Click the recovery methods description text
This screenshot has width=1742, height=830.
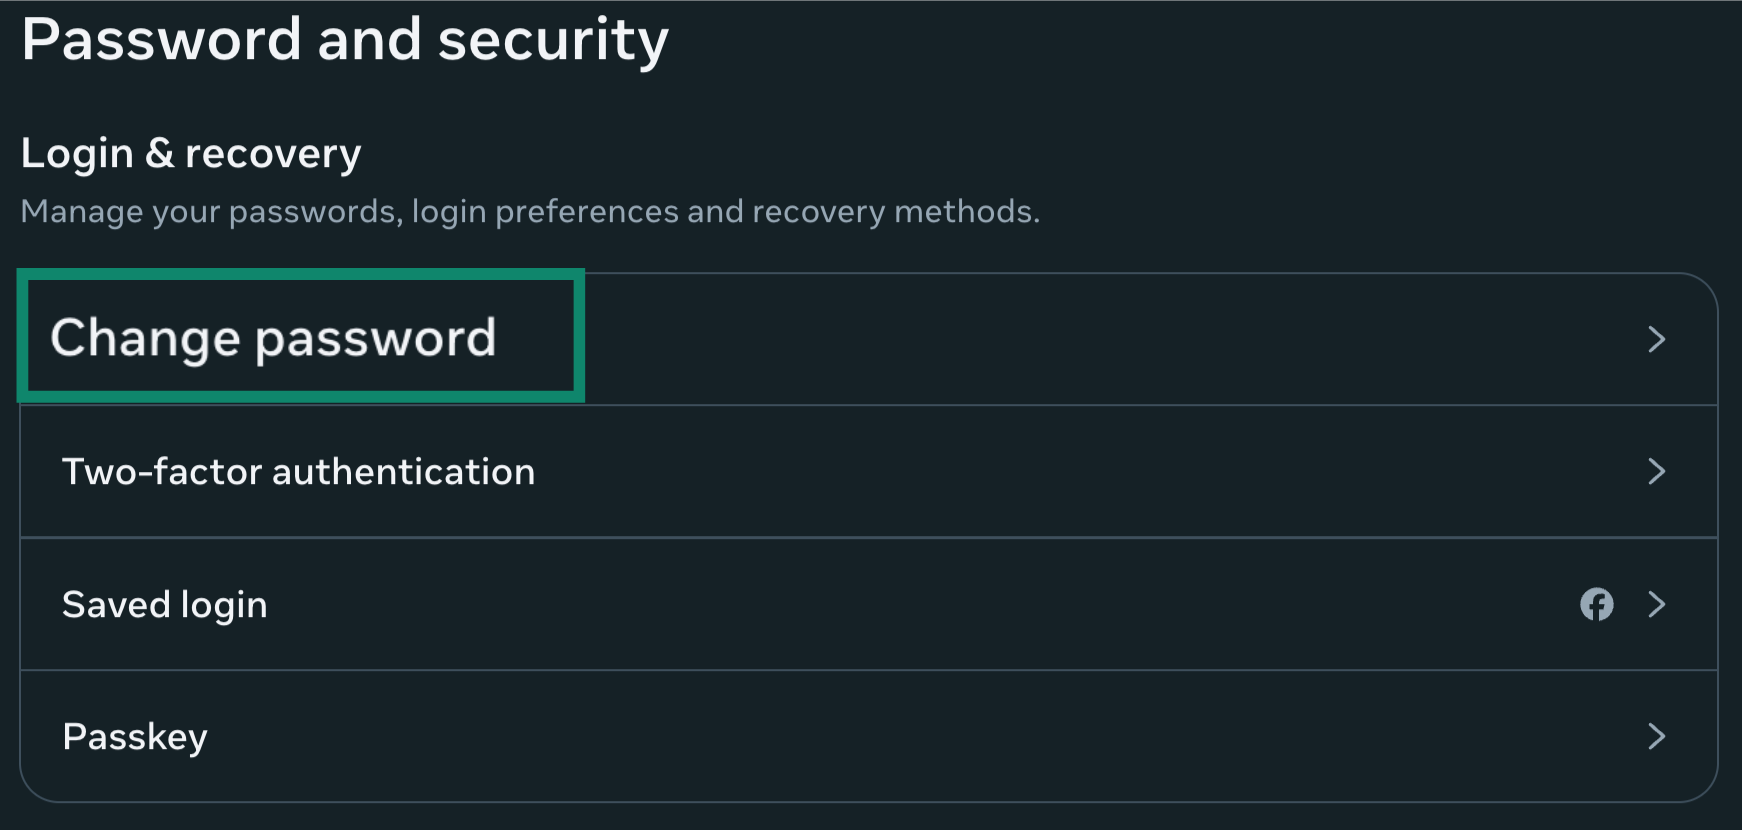(x=532, y=211)
